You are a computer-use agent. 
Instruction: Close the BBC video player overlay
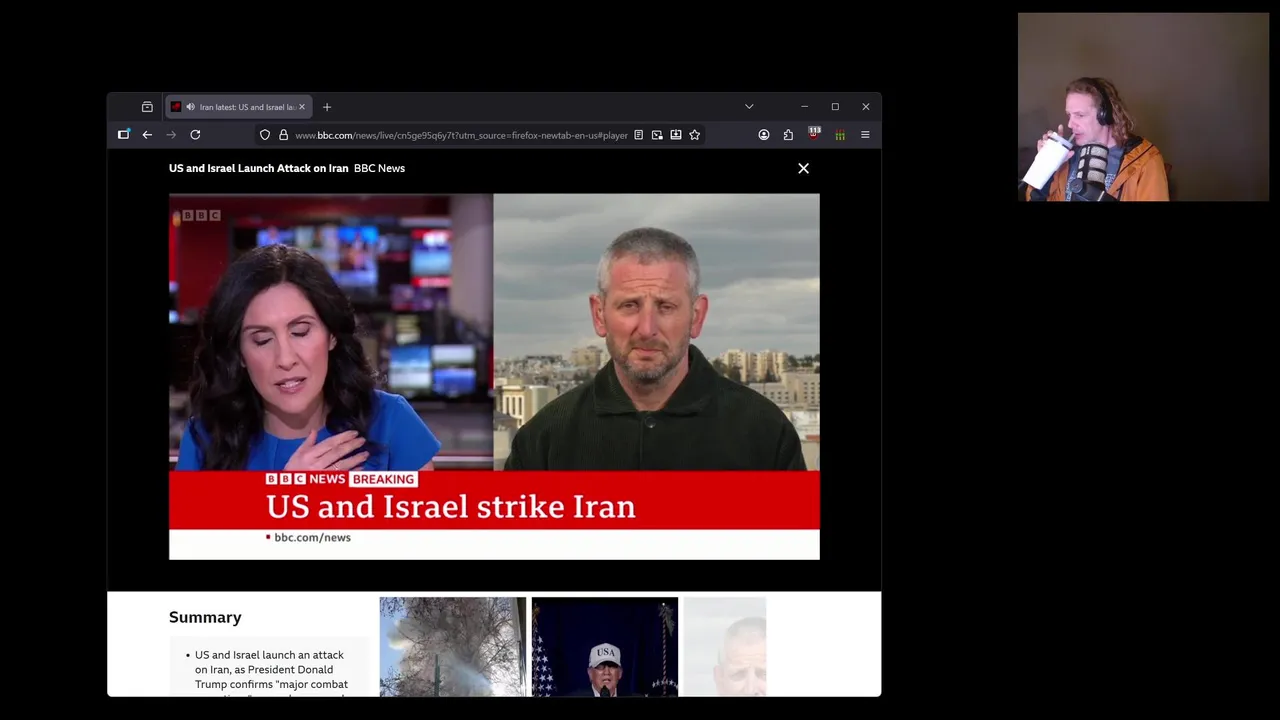tap(803, 168)
